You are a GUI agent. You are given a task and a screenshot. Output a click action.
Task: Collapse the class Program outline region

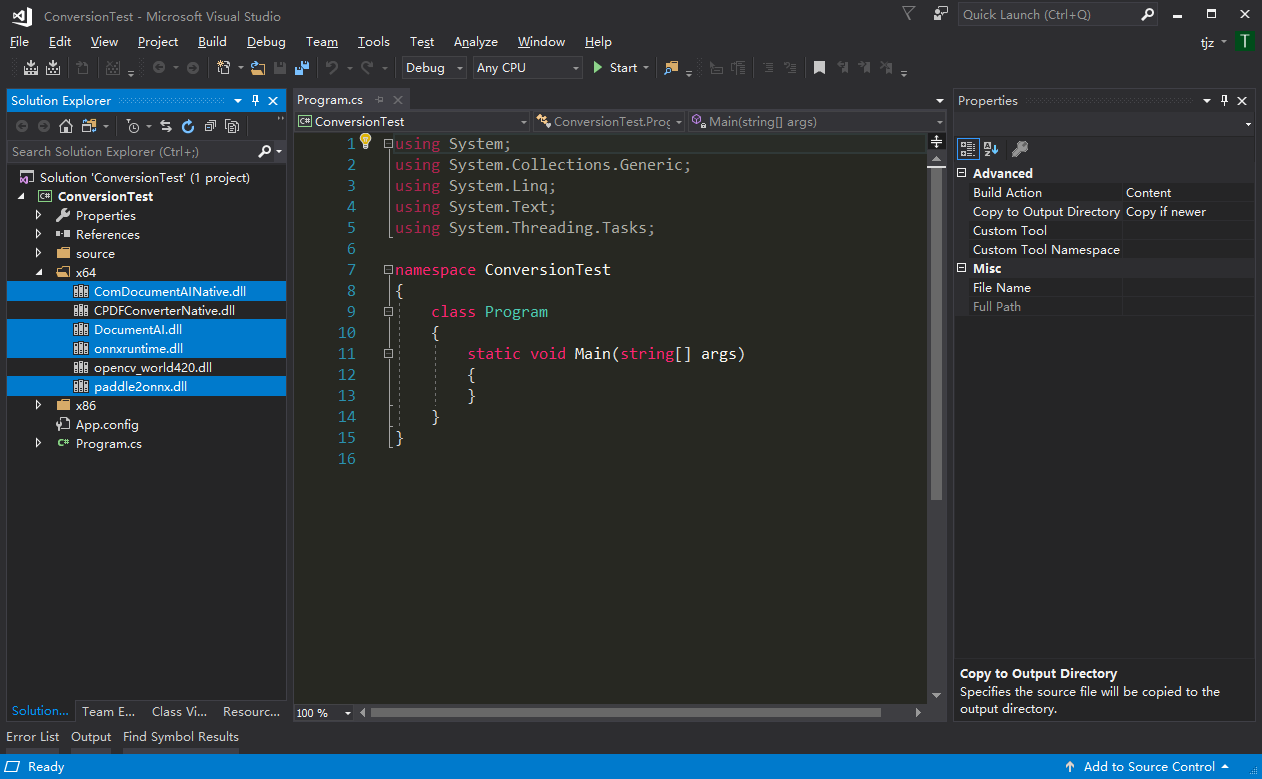(388, 312)
